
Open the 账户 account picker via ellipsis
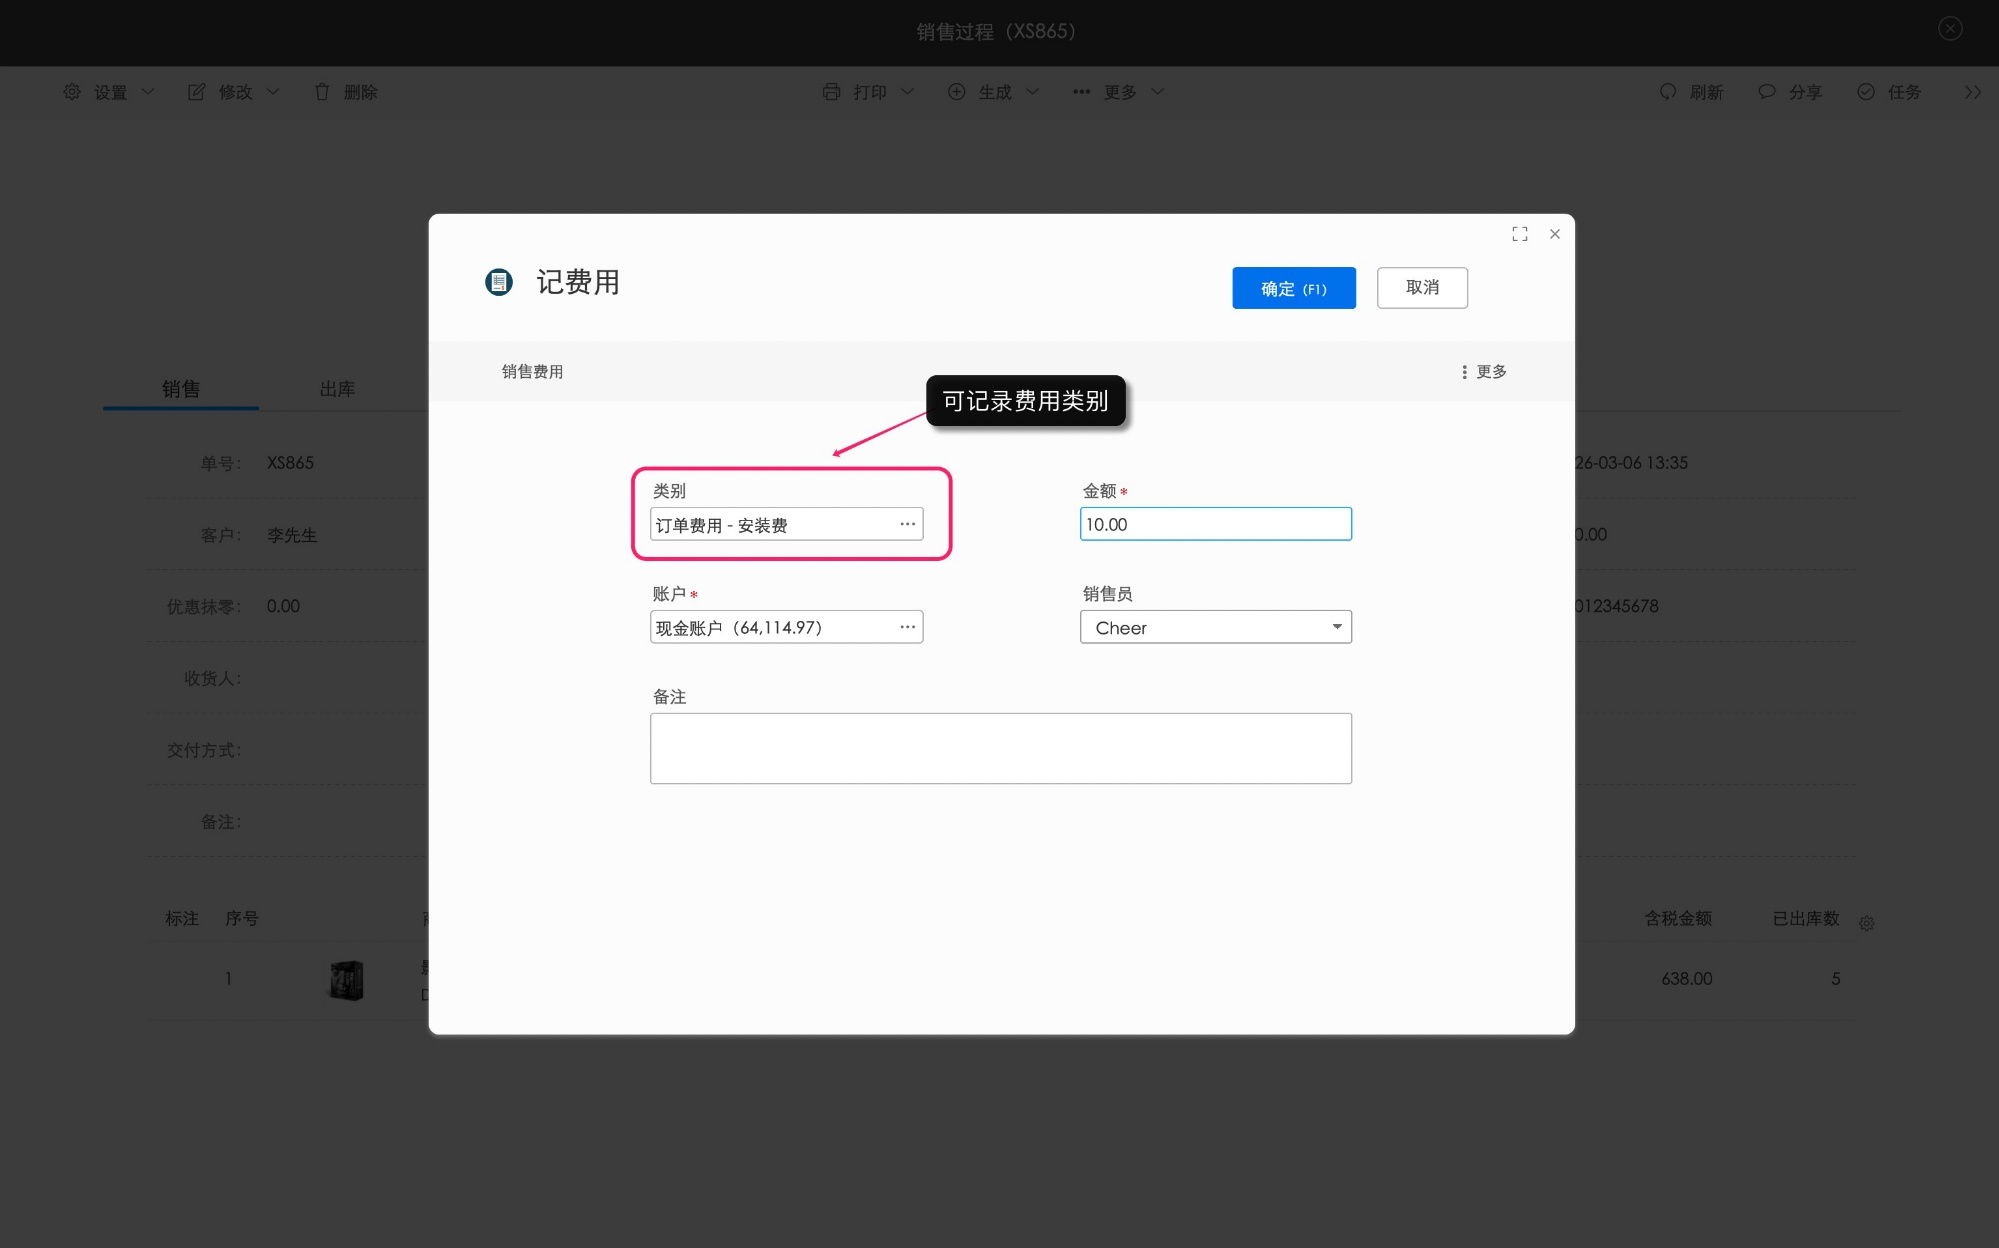pos(907,626)
